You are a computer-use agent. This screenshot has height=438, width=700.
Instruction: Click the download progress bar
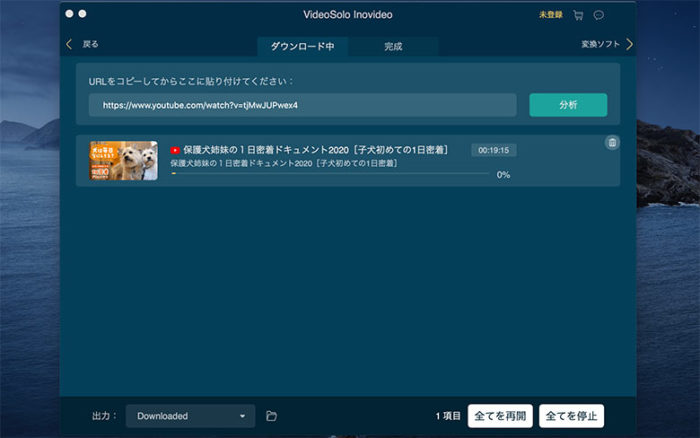point(330,174)
